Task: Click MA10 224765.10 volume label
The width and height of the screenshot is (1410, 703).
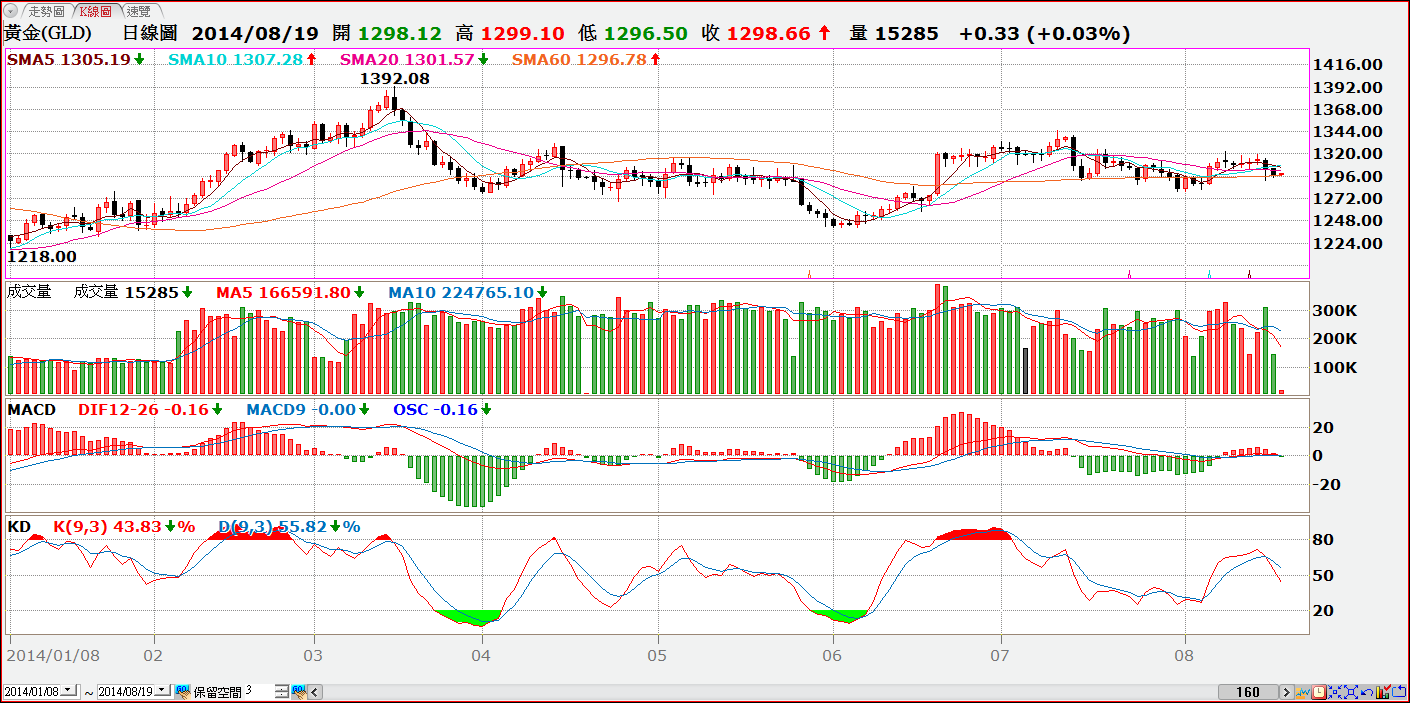Action: point(461,293)
